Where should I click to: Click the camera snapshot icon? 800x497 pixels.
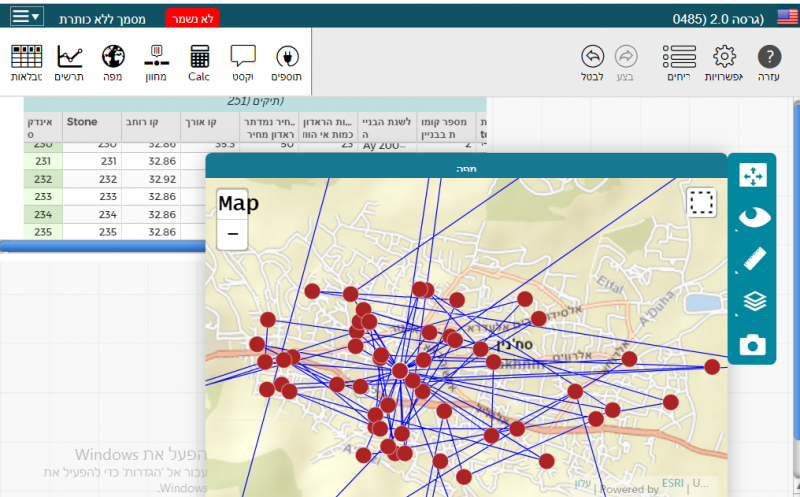752,345
